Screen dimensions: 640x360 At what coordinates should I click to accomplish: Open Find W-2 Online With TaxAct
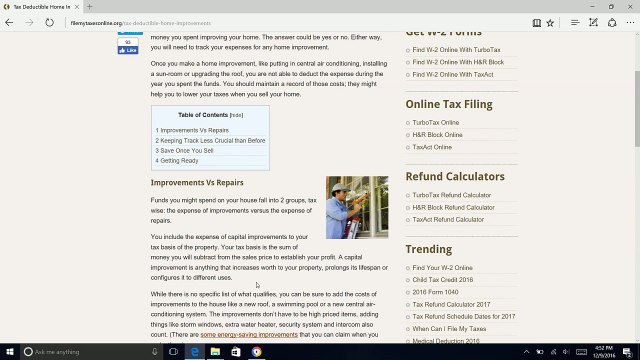coord(453,75)
